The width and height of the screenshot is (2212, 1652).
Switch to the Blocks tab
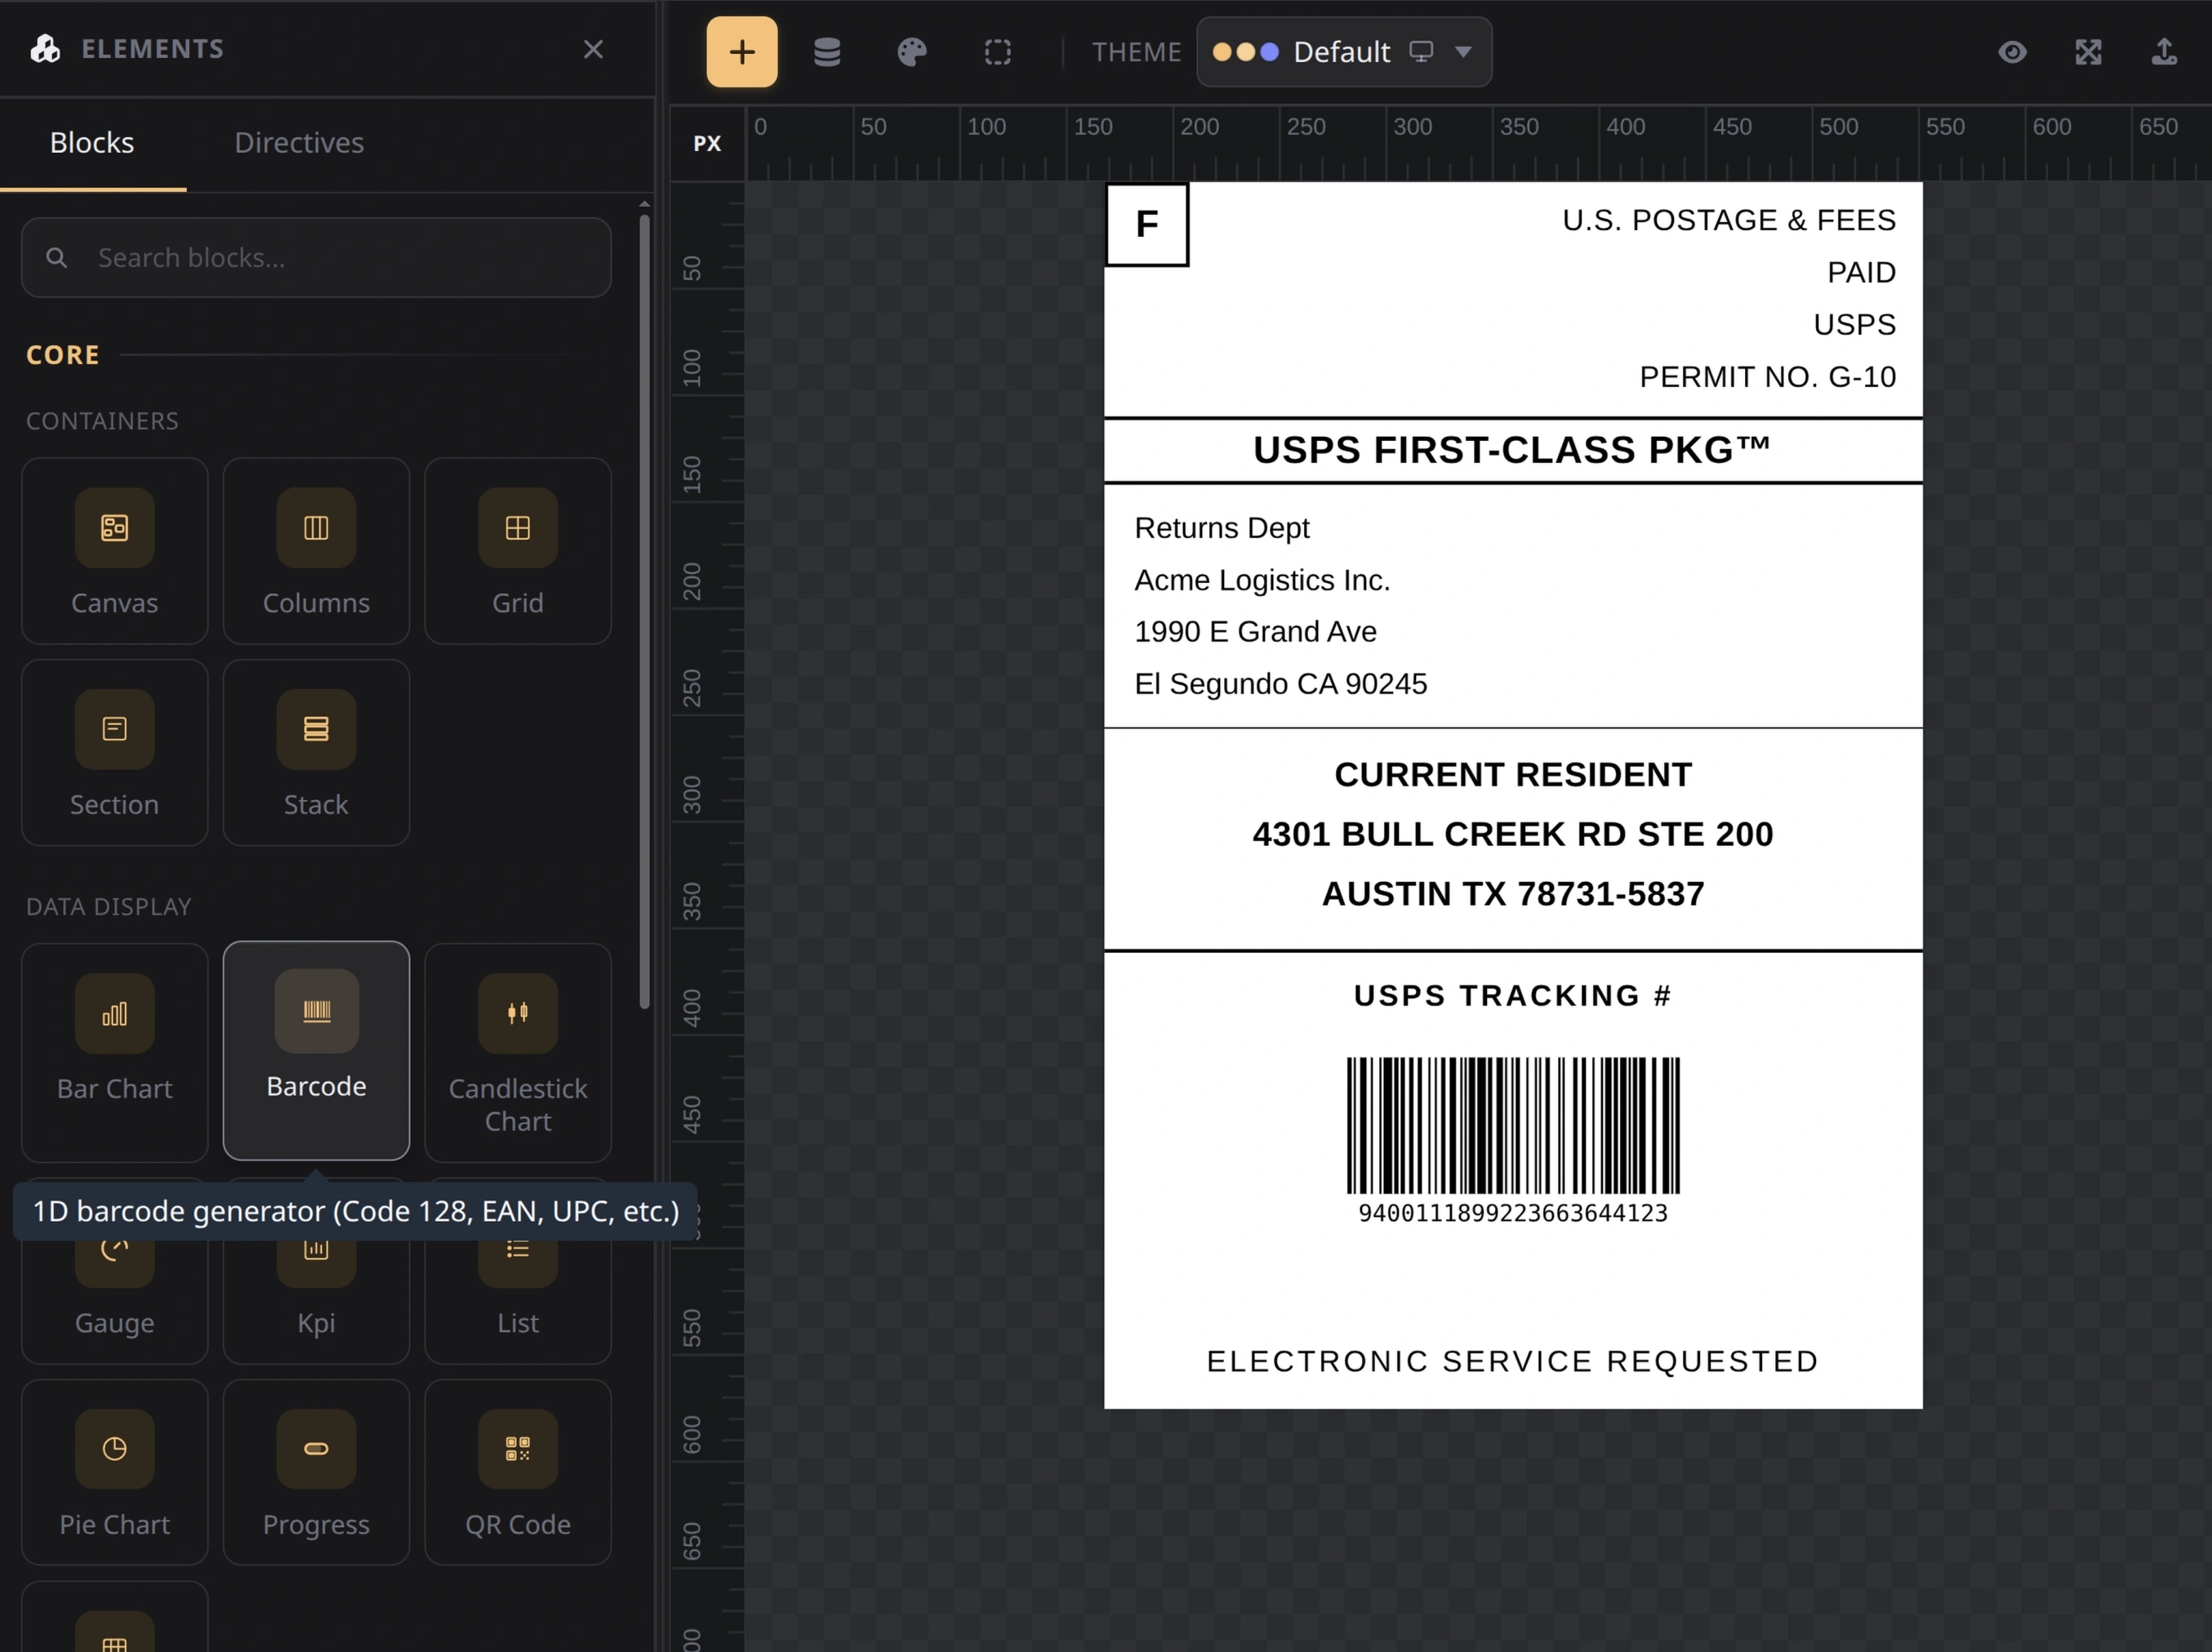tap(92, 142)
